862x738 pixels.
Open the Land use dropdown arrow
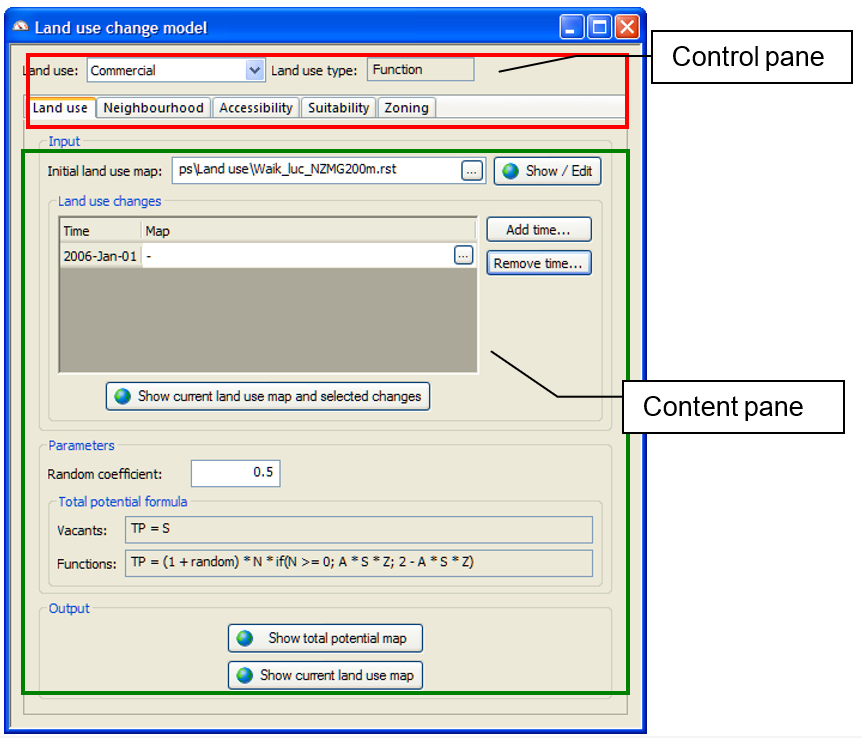(254, 71)
